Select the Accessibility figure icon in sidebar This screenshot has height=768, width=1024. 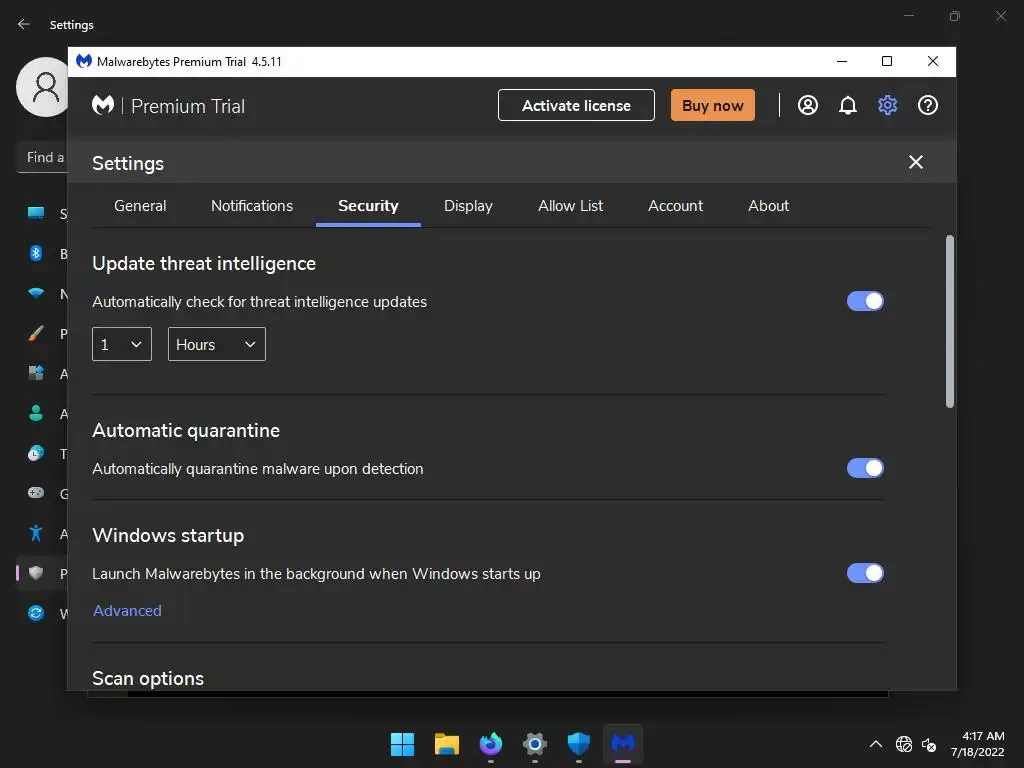(36, 533)
